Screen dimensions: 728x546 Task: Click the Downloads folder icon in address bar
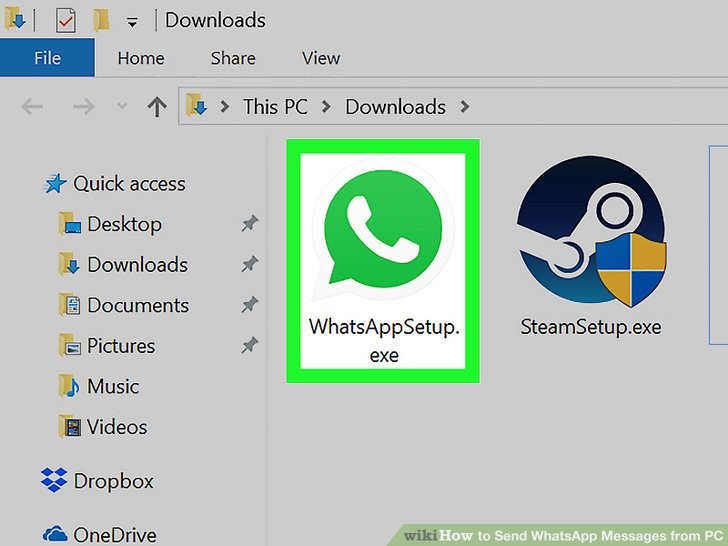pos(196,105)
